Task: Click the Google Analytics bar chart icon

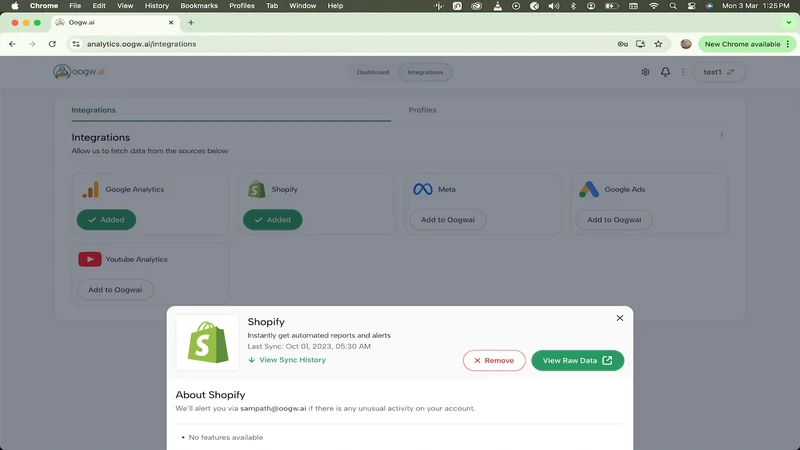Action: pos(91,189)
